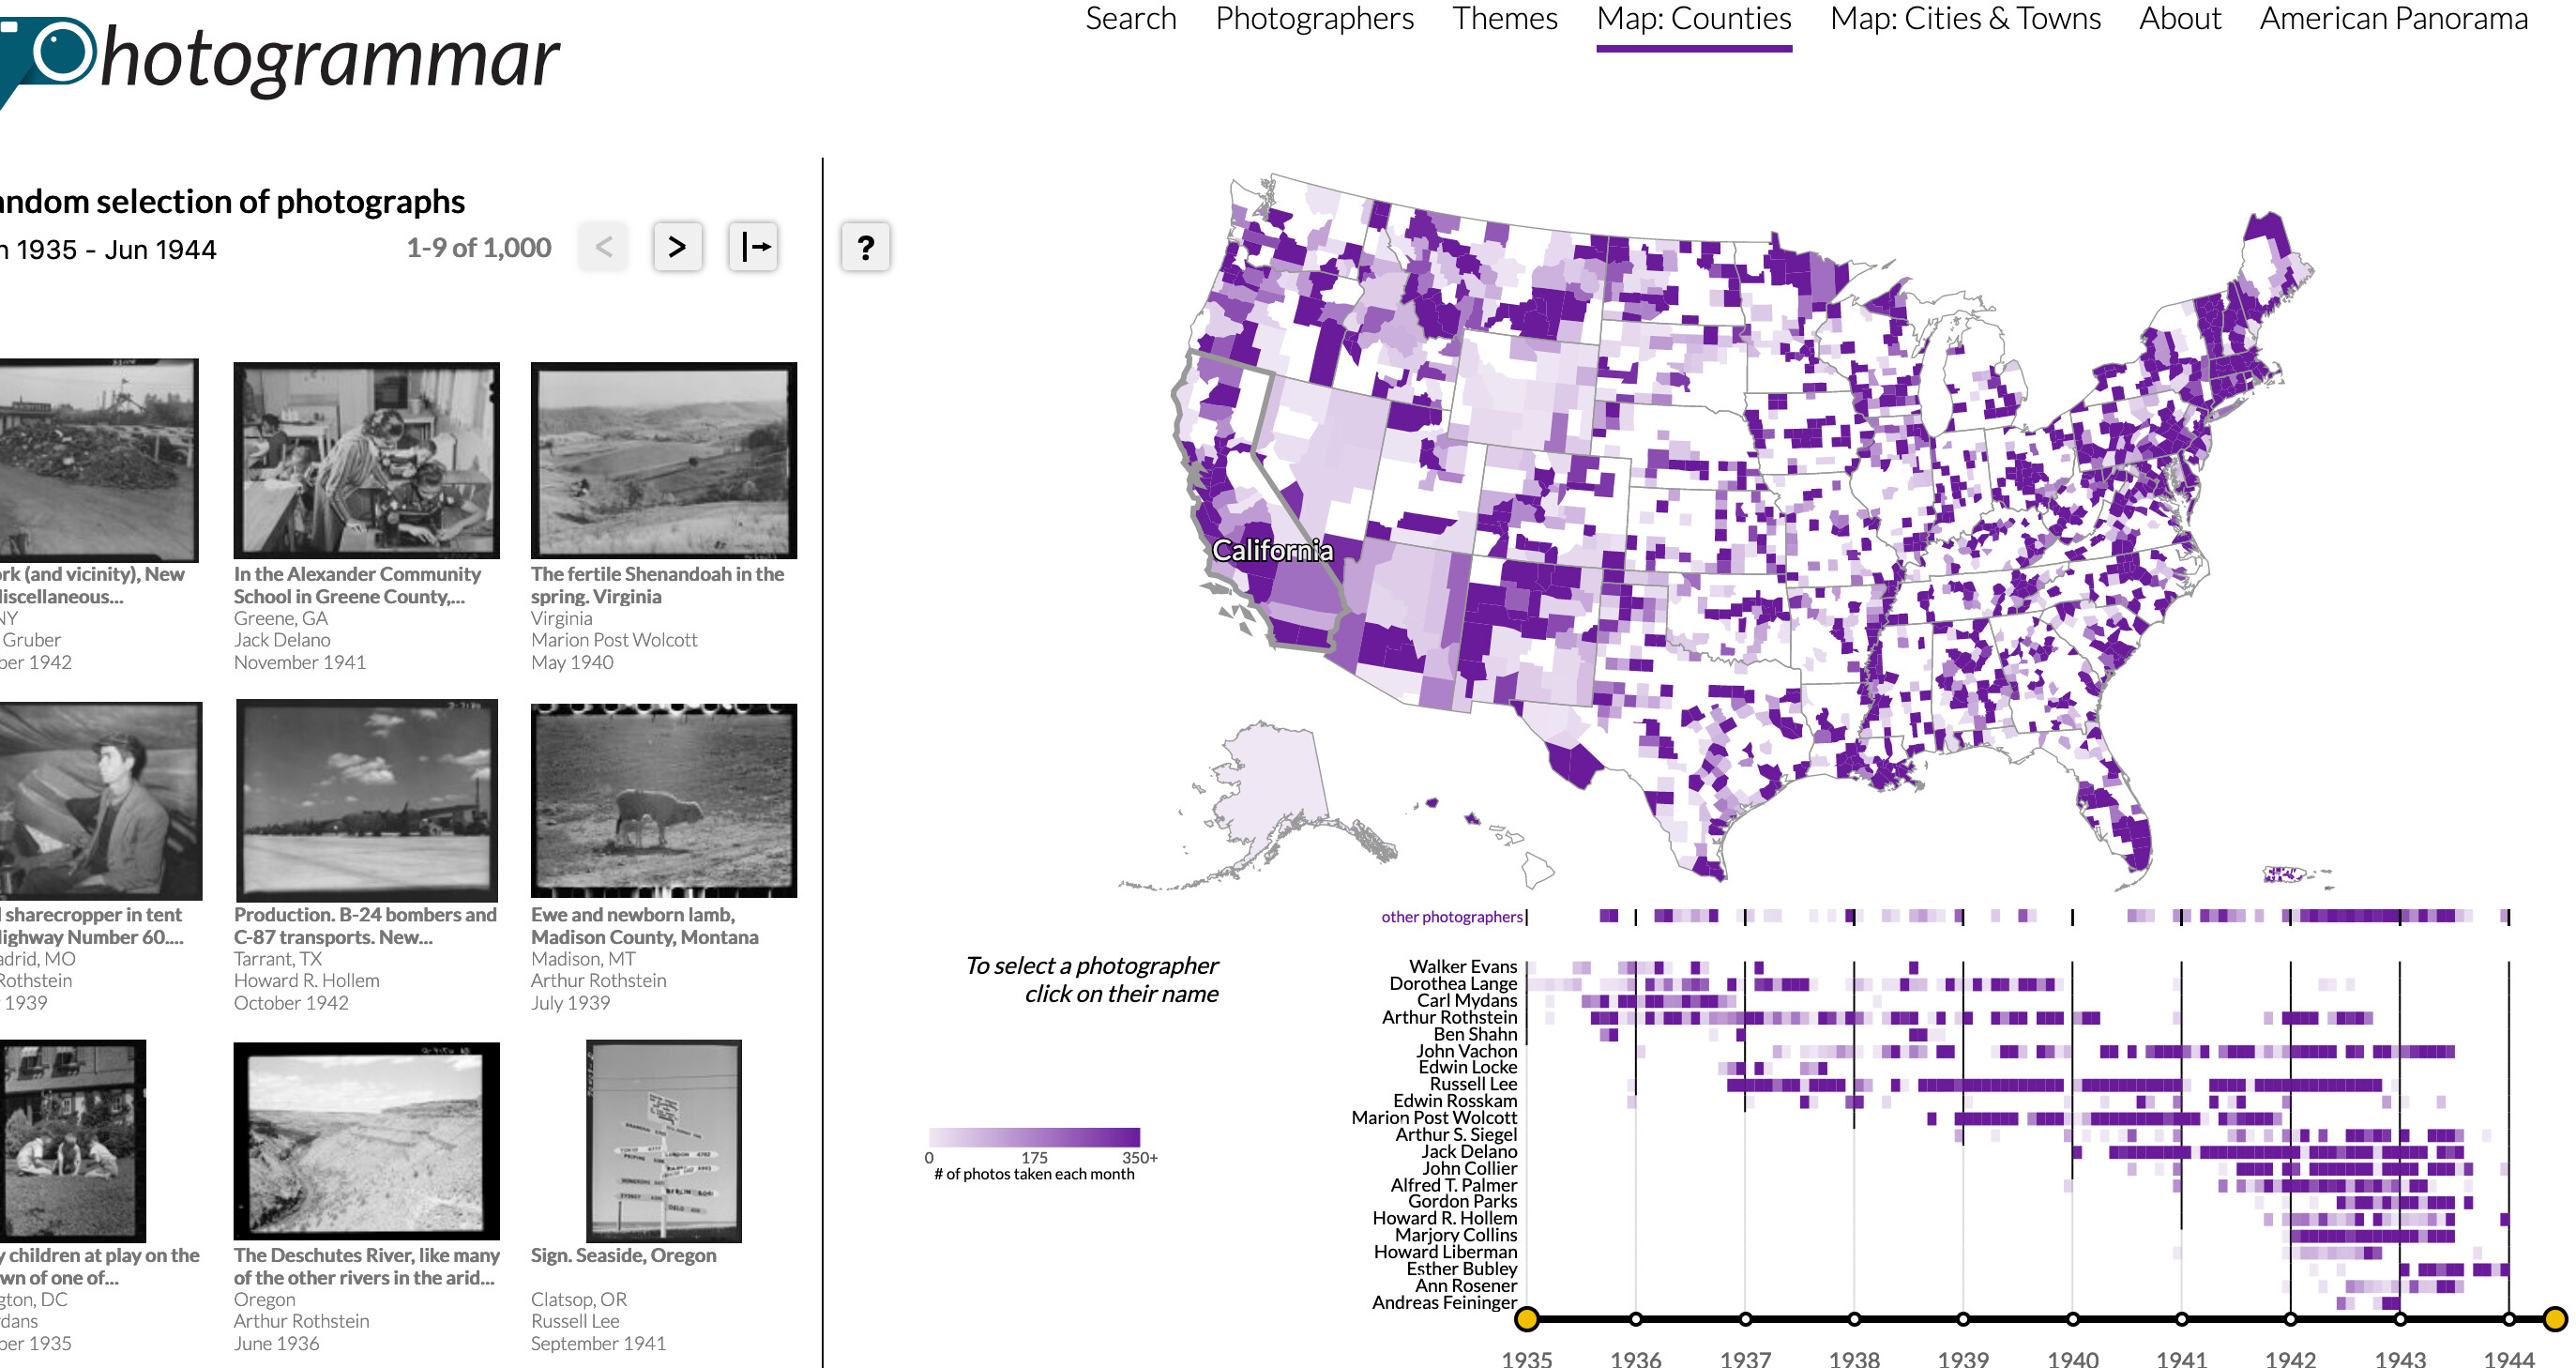This screenshot has height=1368, width=2576.
Task: Select photographer Alfred T. Palmer
Action: tap(1454, 1185)
